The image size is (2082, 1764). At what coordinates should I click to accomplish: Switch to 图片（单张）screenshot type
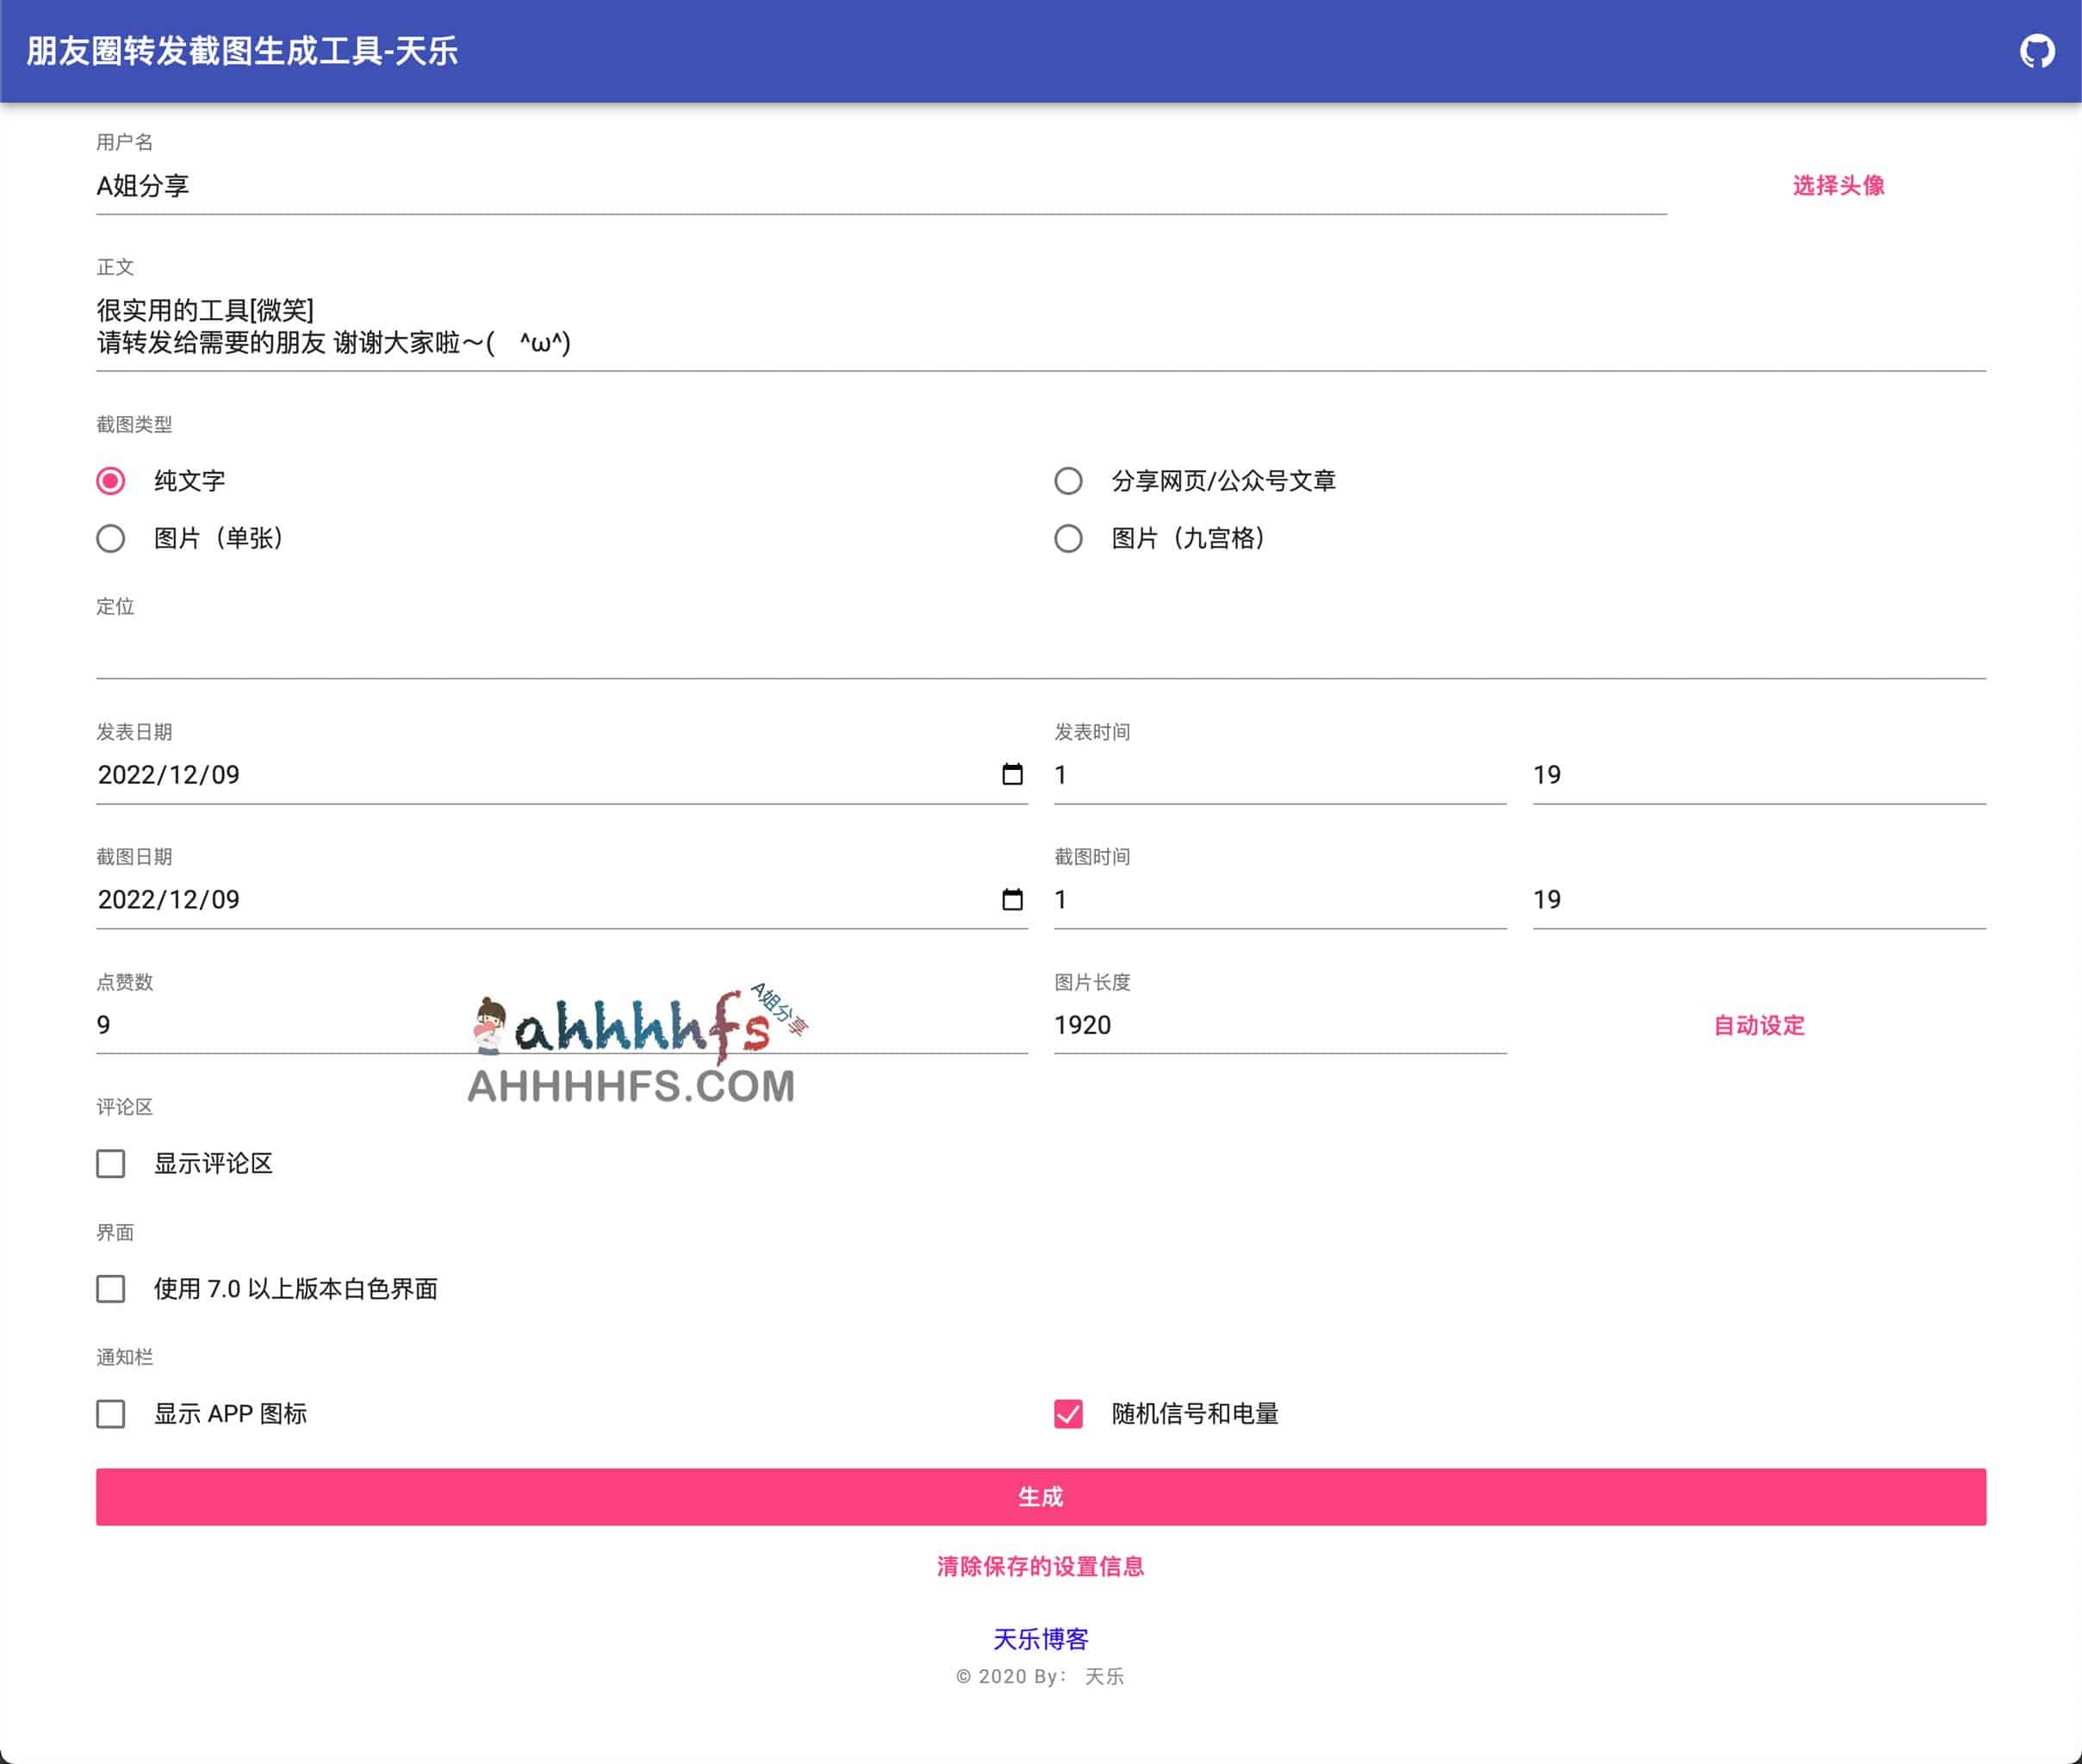coord(110,539)
